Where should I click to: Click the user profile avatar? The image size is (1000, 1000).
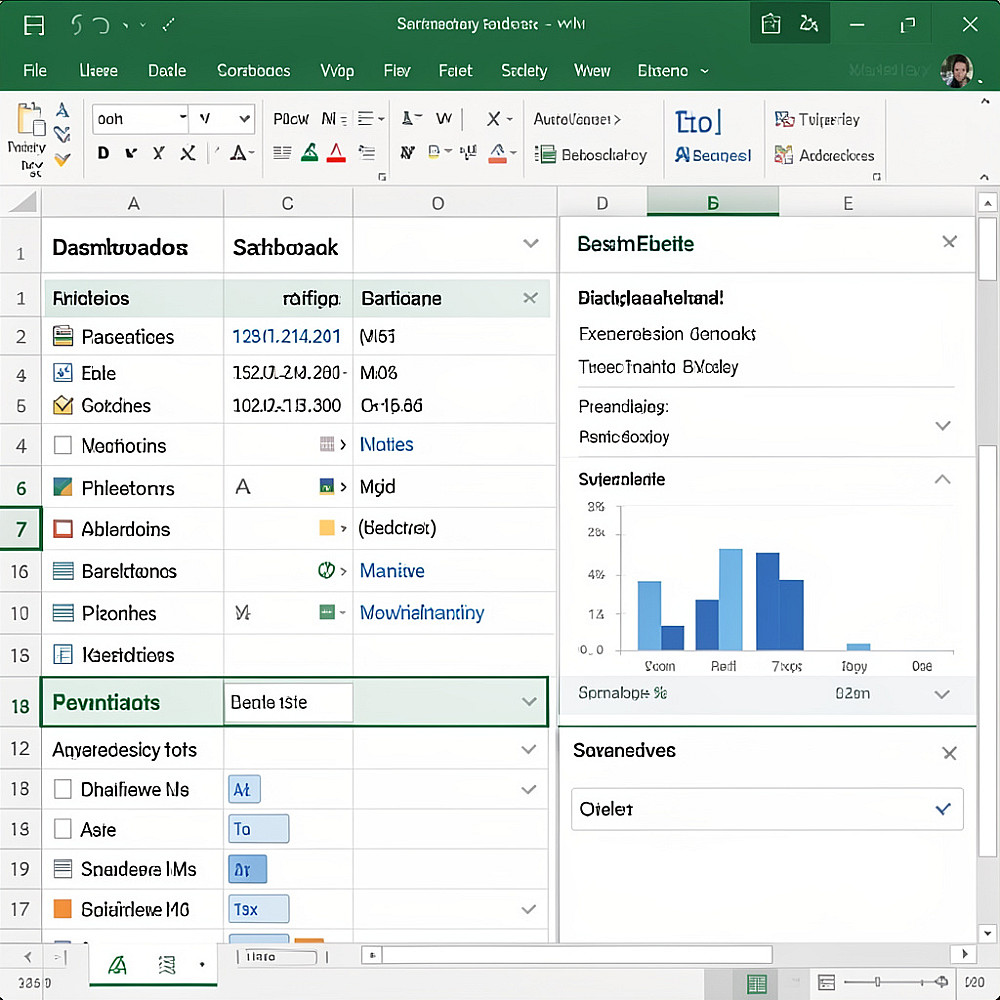[957, 70]
